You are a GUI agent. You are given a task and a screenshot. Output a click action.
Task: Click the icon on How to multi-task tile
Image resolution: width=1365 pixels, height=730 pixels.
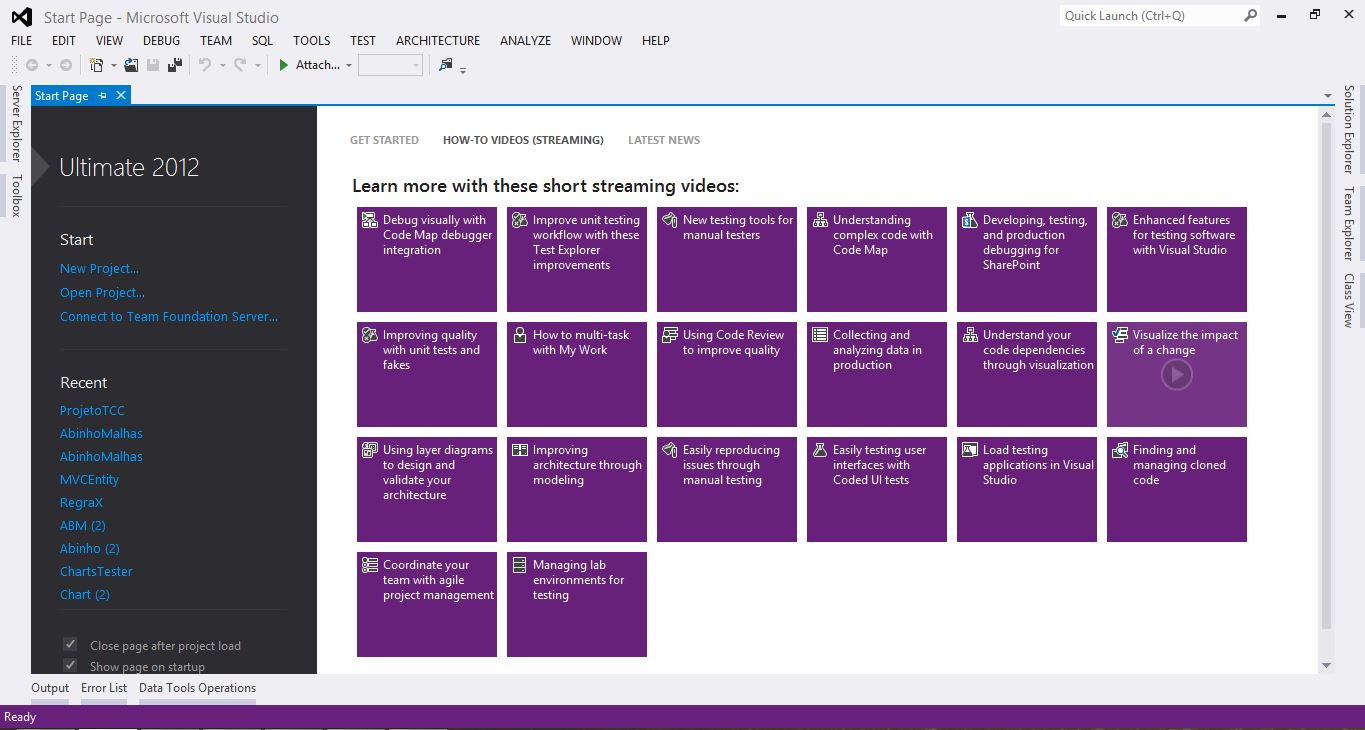pyautogui.click(x=520, y=335)
